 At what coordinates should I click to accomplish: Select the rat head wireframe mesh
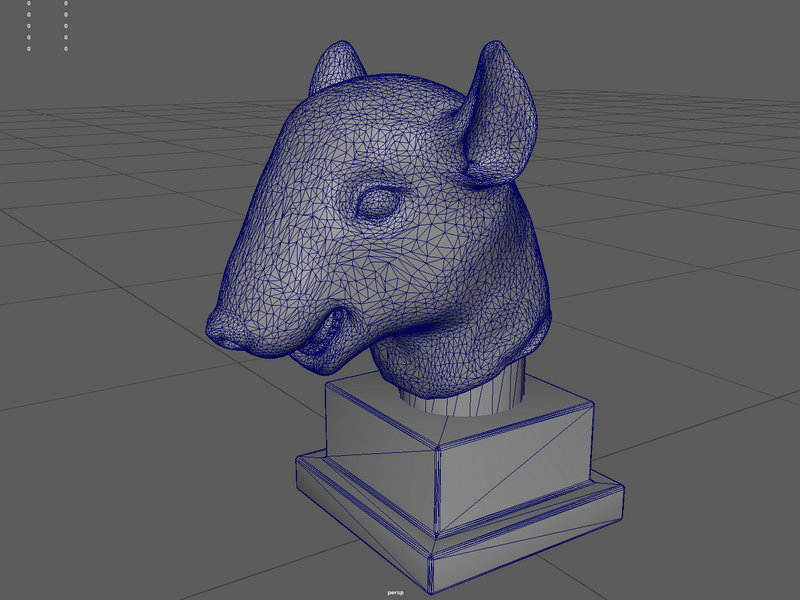(x=378, y=219)
